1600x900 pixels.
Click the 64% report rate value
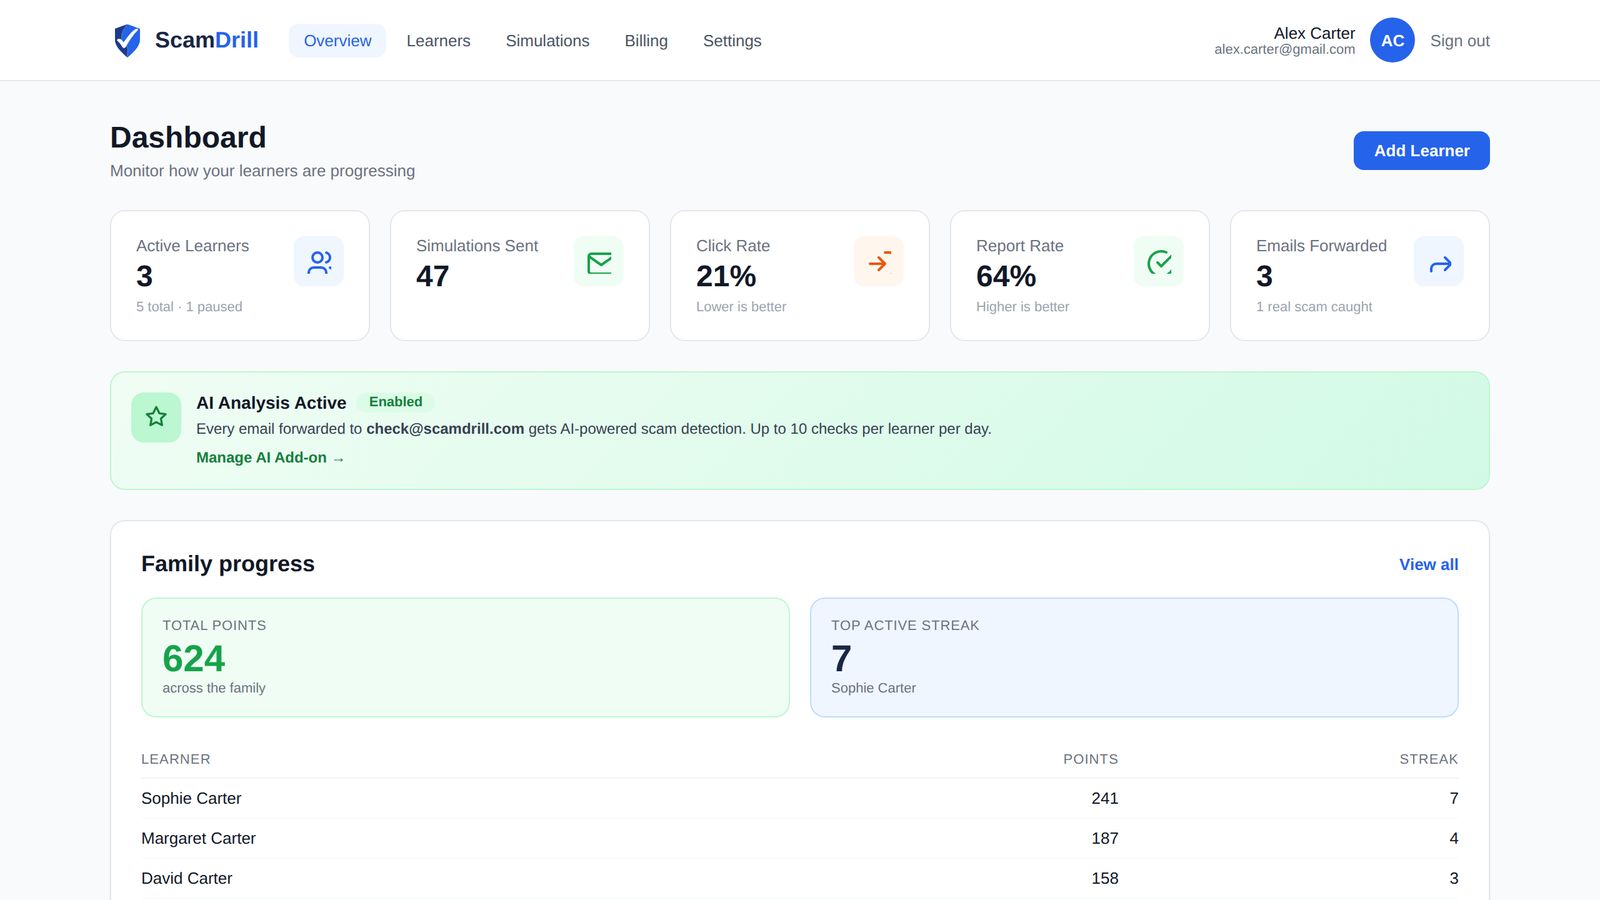(1006, 276)
